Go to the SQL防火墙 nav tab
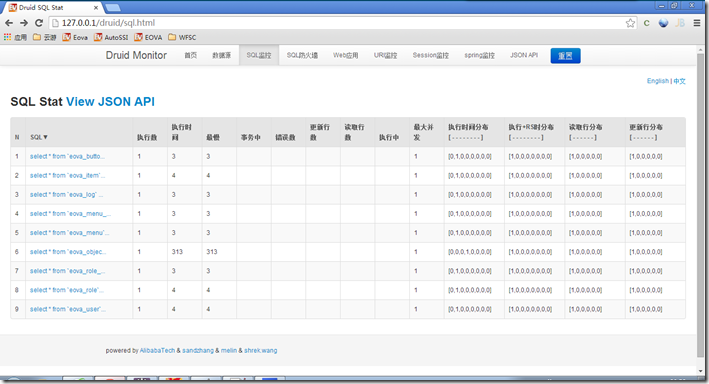This screenshot has height=384, width=709. 302,55
